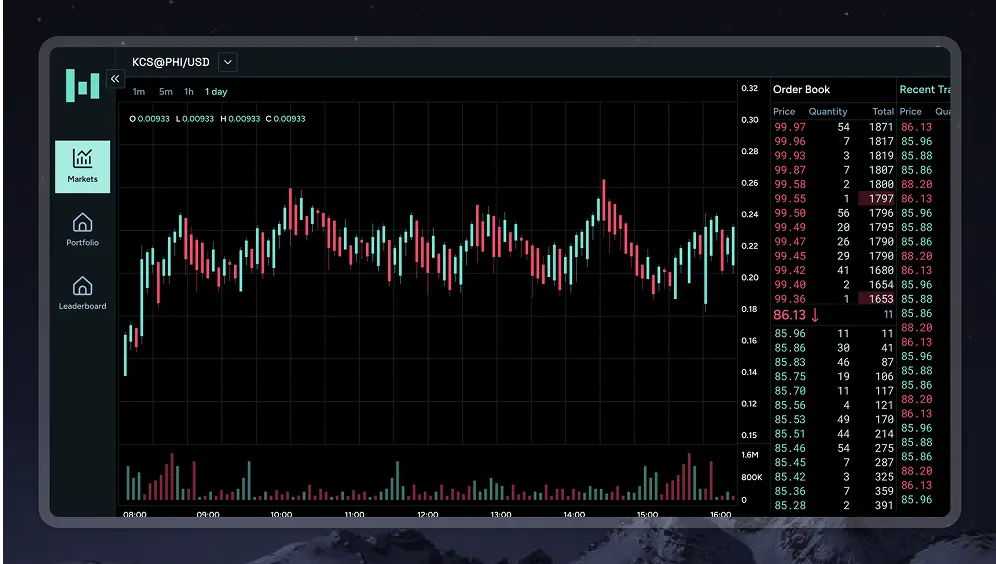The width and height of the screenshot is (996, 564).
Task: Select the 1m chart interval
Action: coord(138,91)
